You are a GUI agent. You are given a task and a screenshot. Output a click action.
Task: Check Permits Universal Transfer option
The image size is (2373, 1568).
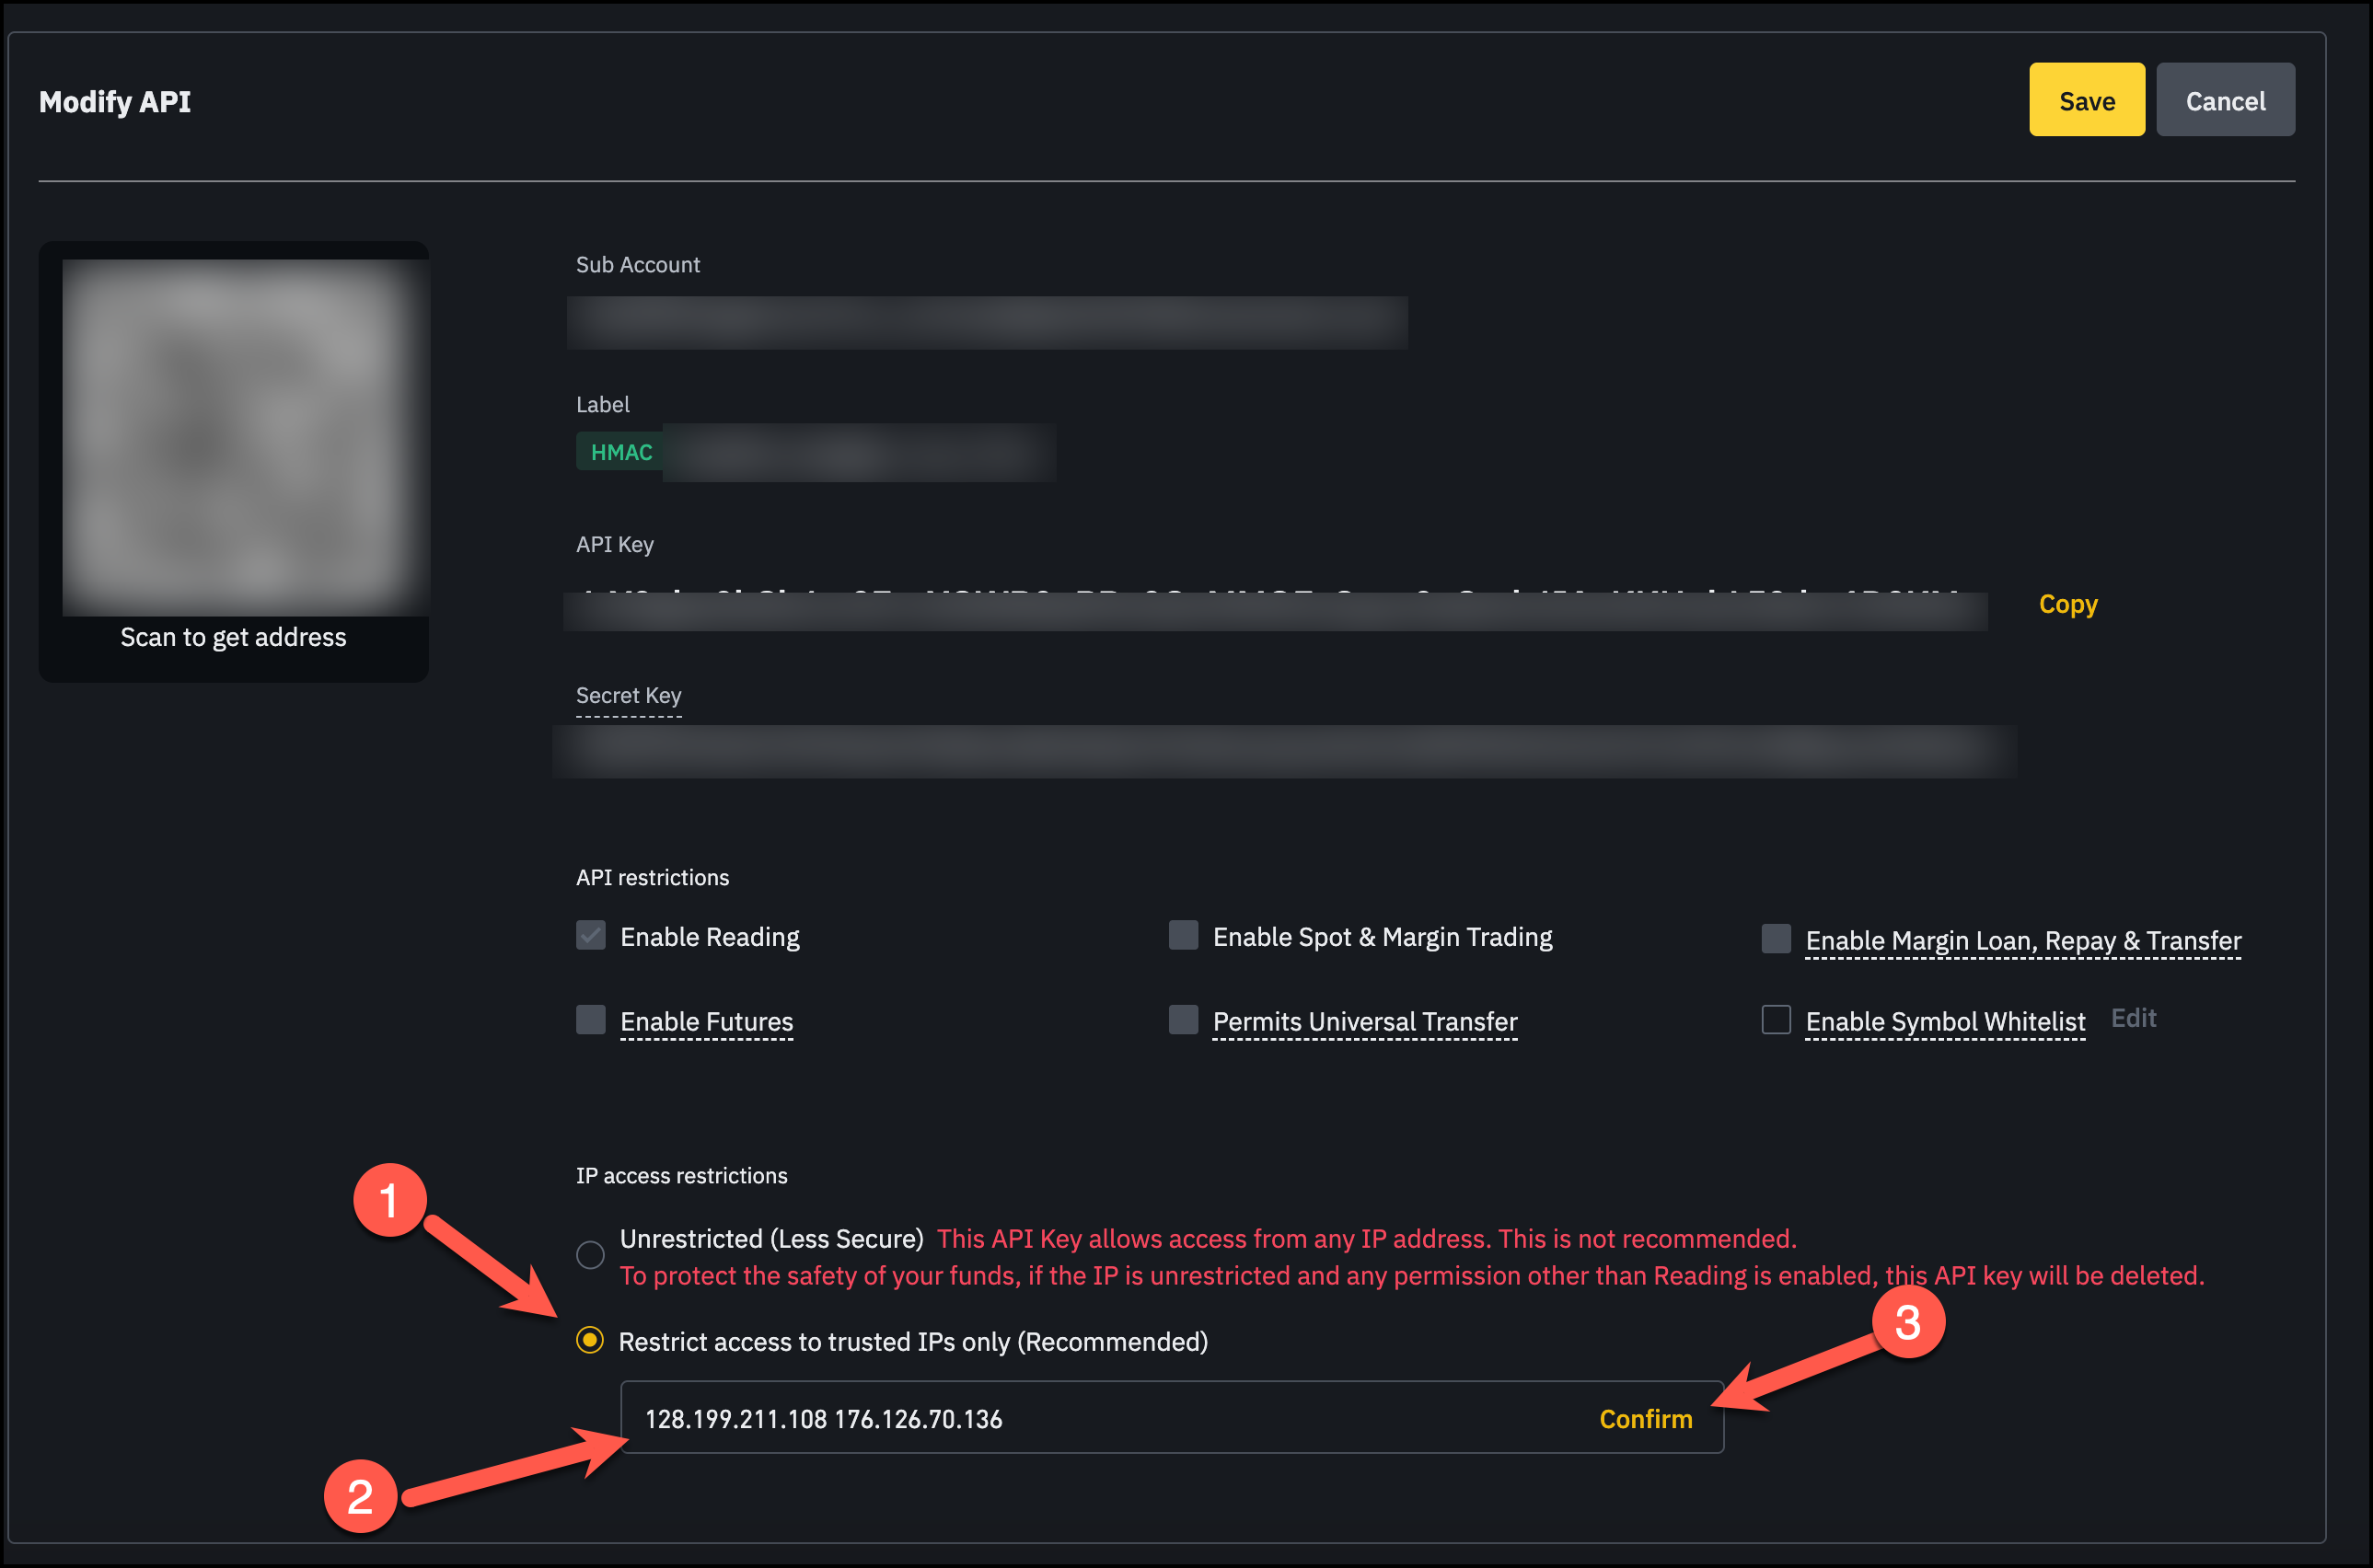coord(1183,1020)
